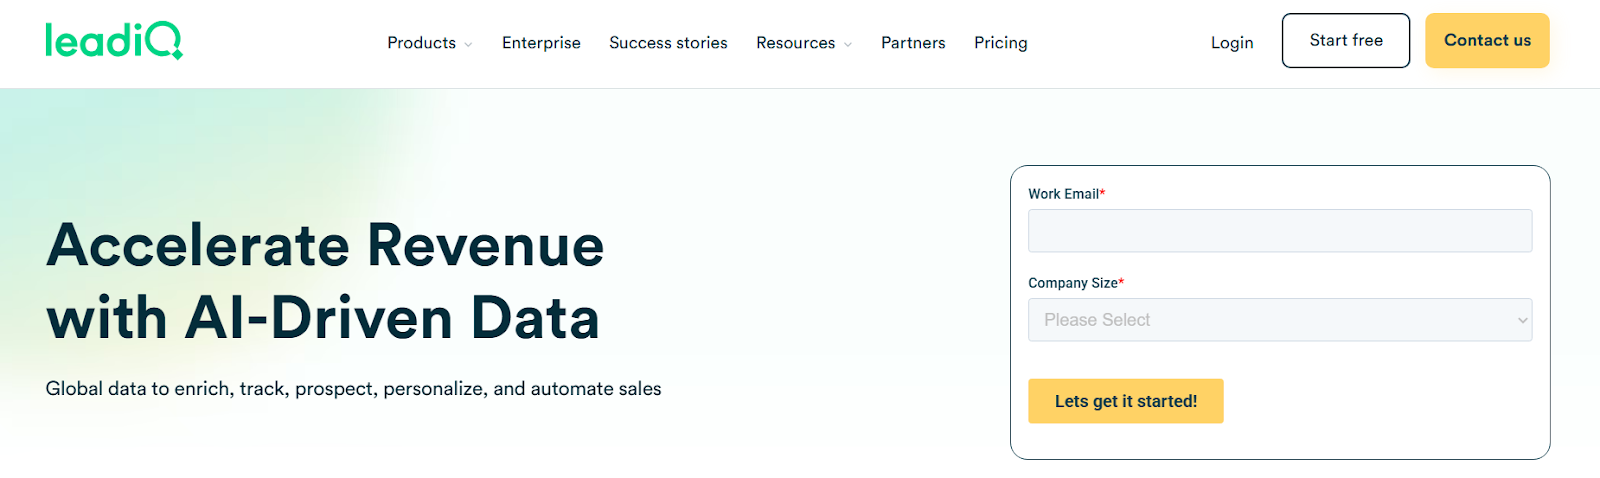Click the Global data to enrich tagline

[353, 389]
